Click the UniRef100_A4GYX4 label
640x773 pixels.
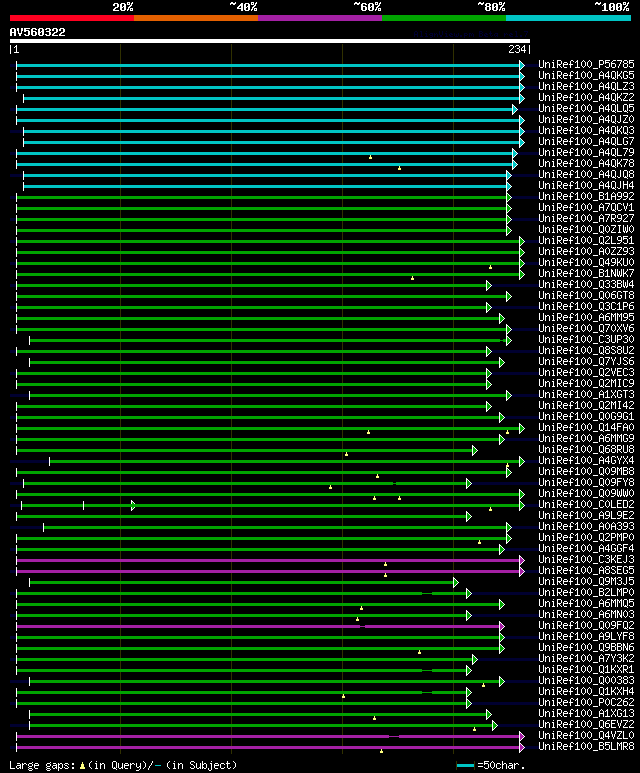tap(586, 460)
